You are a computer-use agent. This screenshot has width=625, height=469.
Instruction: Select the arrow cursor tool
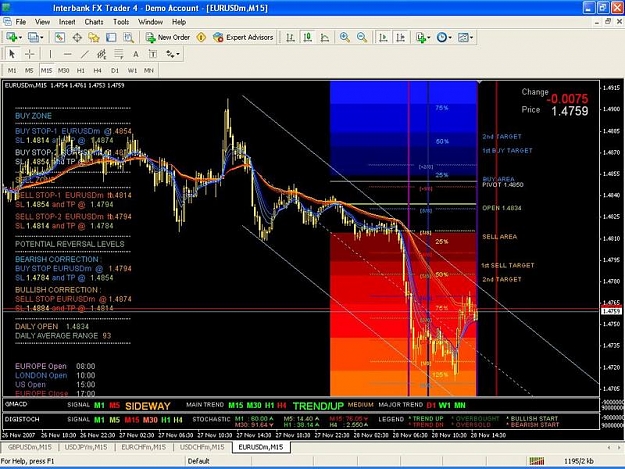[12, 54]
